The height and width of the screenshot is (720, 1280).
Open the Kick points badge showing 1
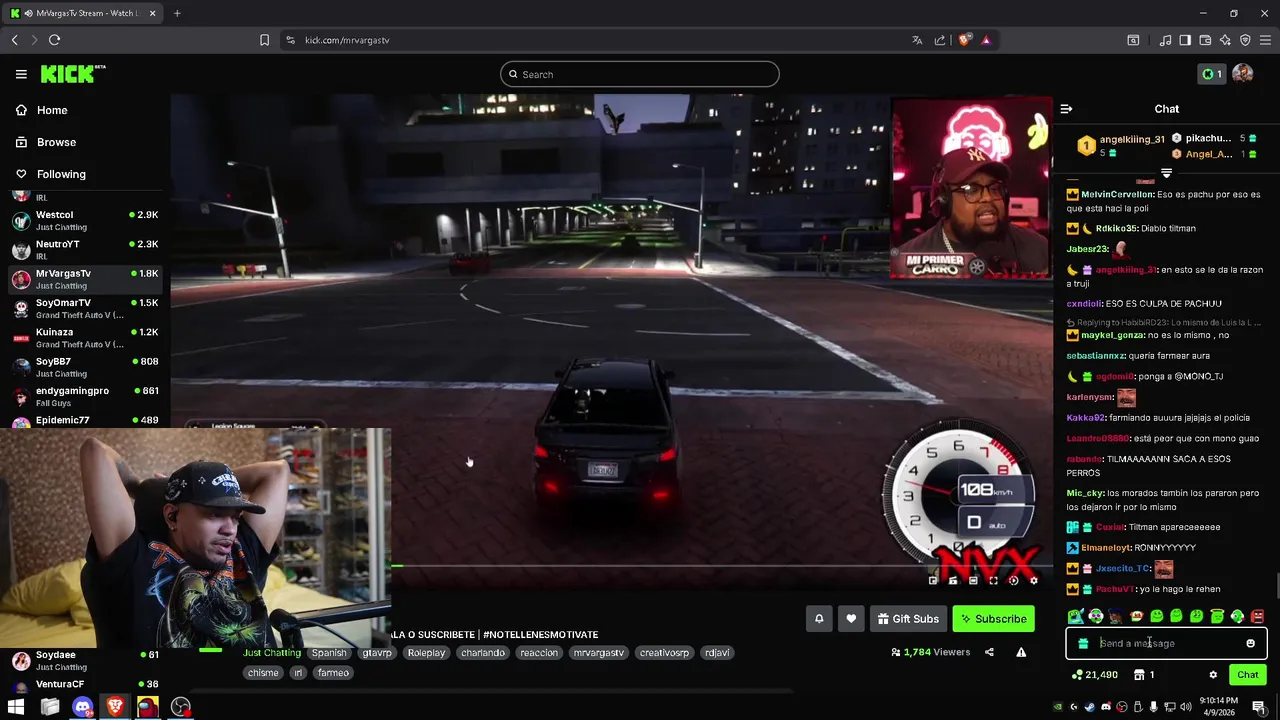(1211, 74)
